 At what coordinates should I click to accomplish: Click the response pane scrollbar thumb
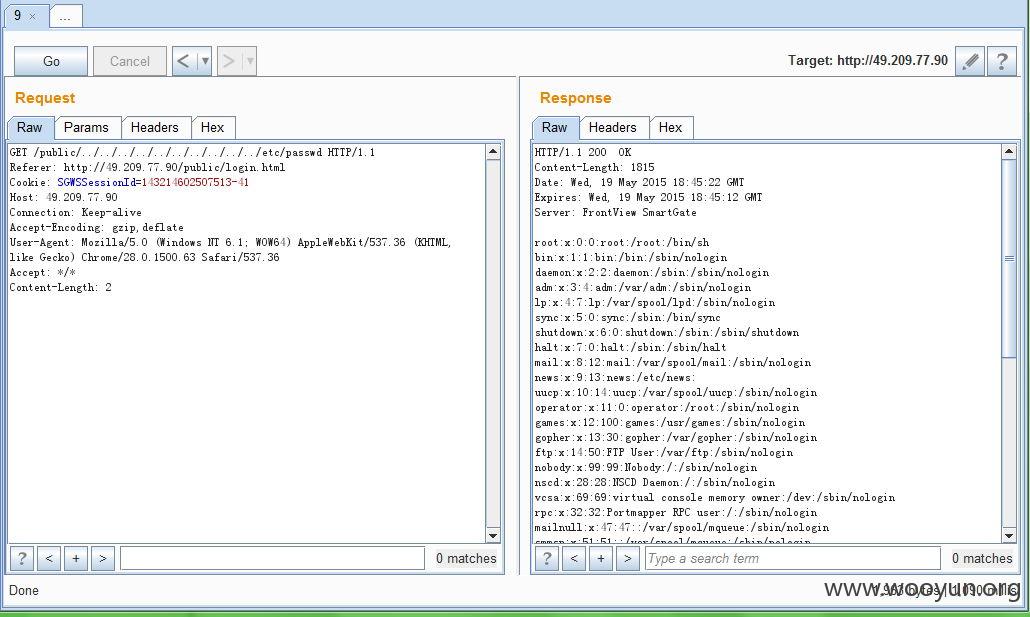[1010, 258]
